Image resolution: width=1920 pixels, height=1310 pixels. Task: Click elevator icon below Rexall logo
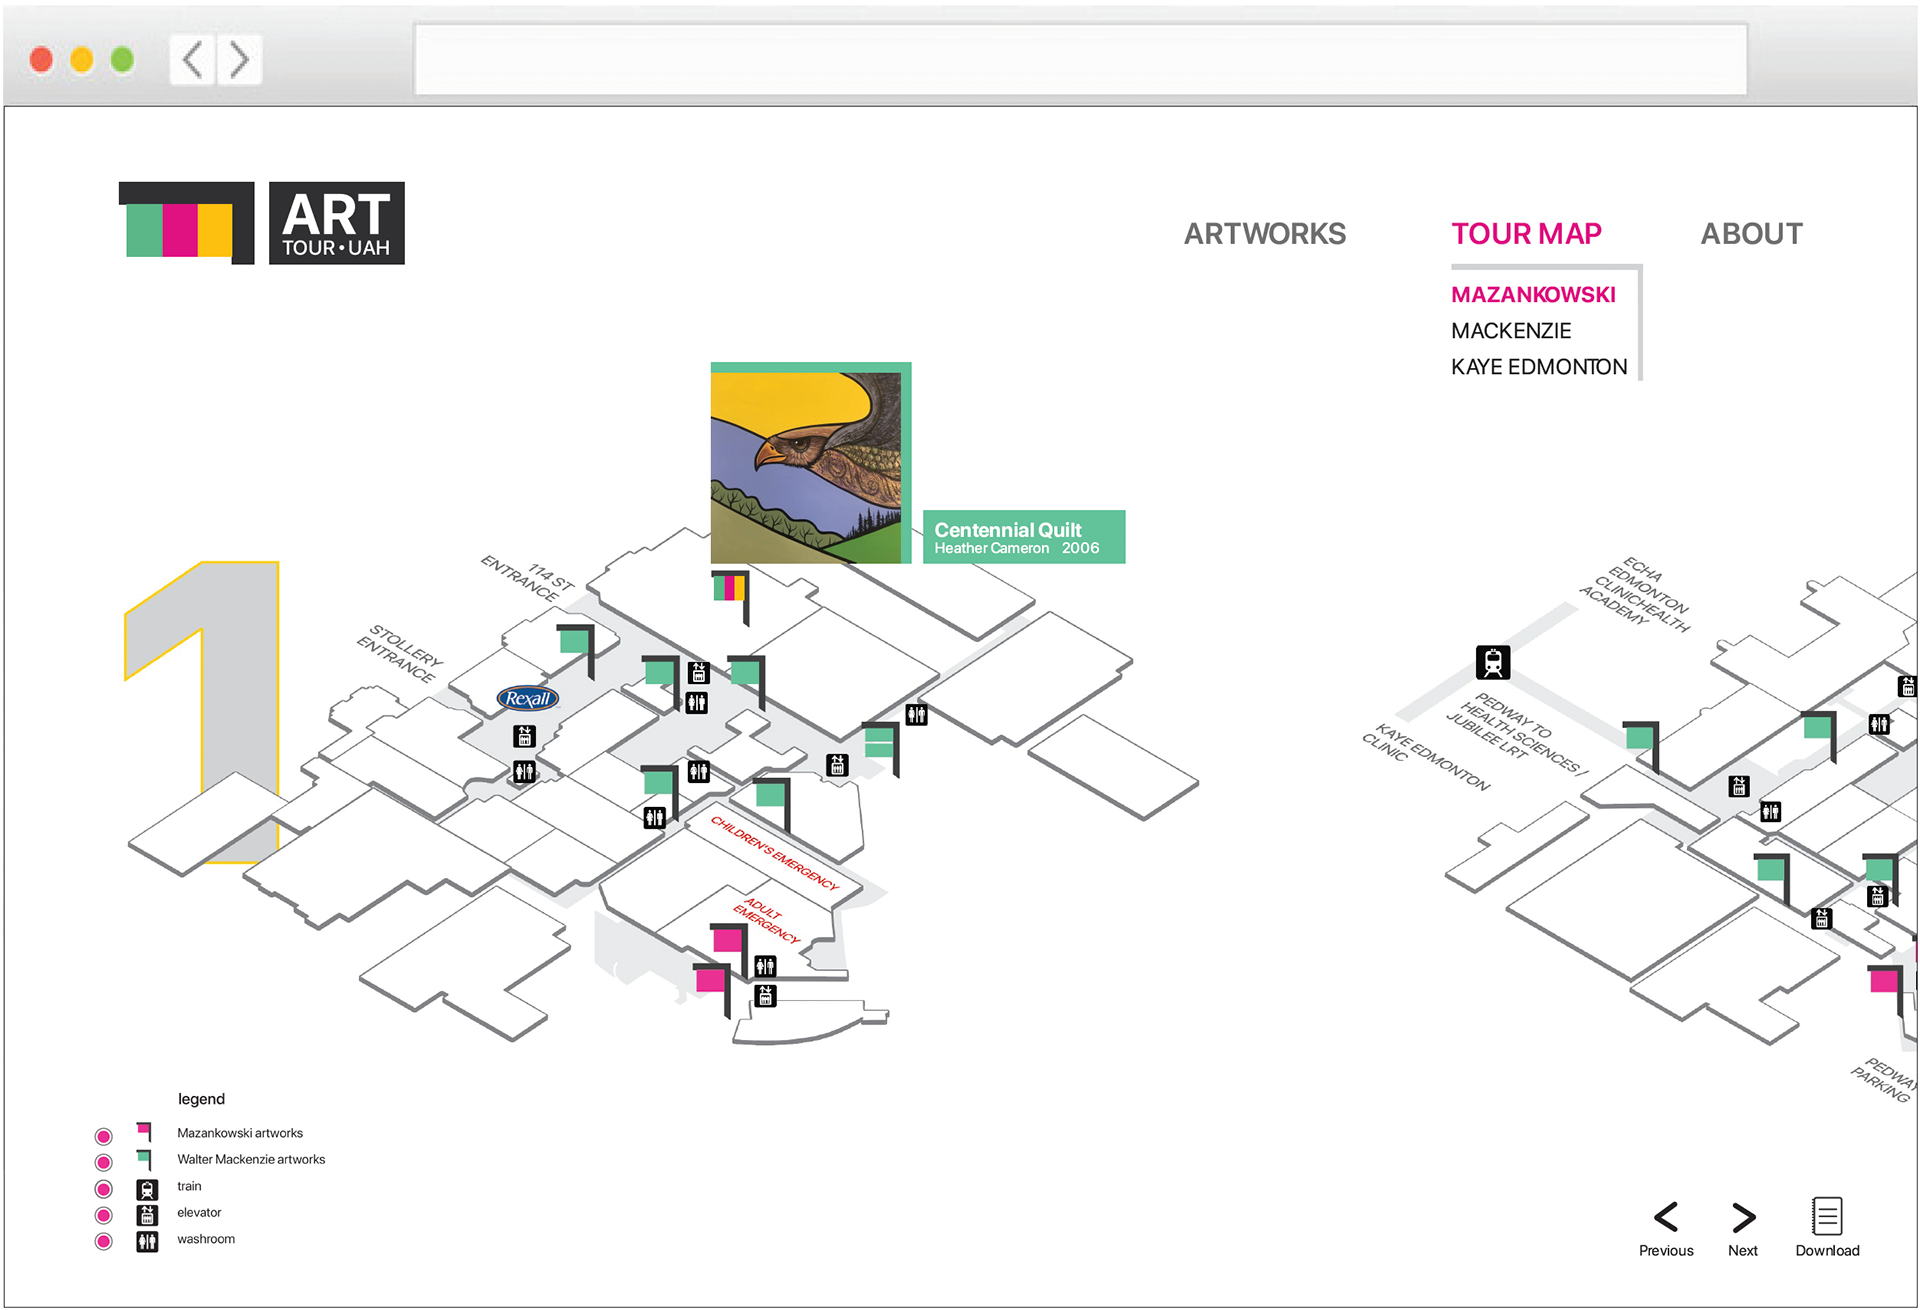coord(524,737)
